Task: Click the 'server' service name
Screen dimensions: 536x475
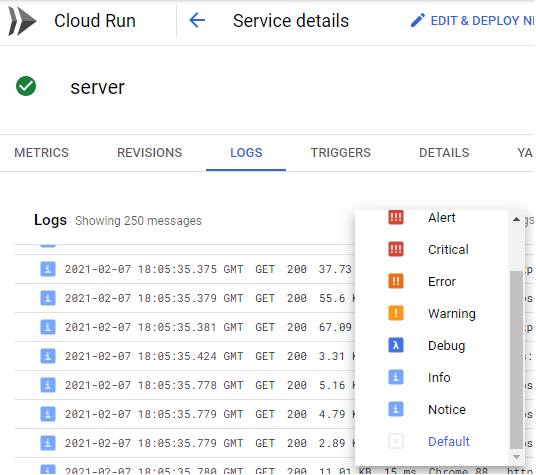Action: tap(97, 87)
